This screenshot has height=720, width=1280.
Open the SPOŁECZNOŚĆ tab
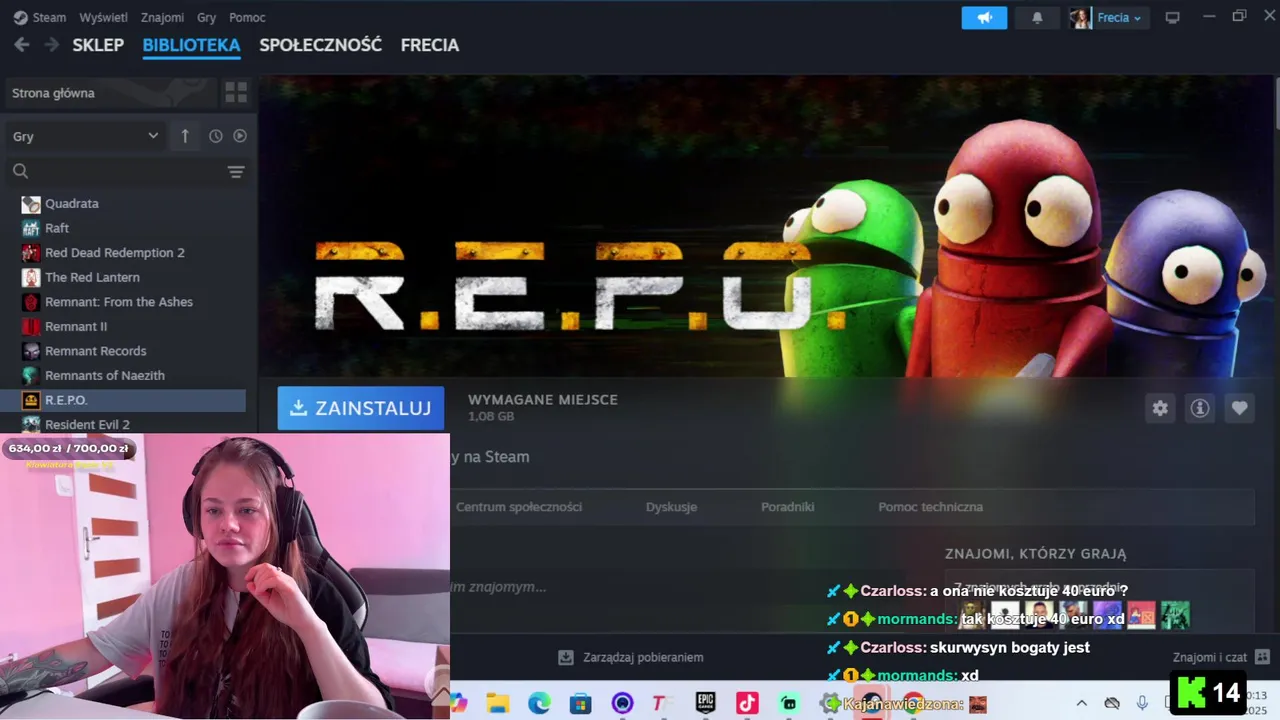point(321,45)
